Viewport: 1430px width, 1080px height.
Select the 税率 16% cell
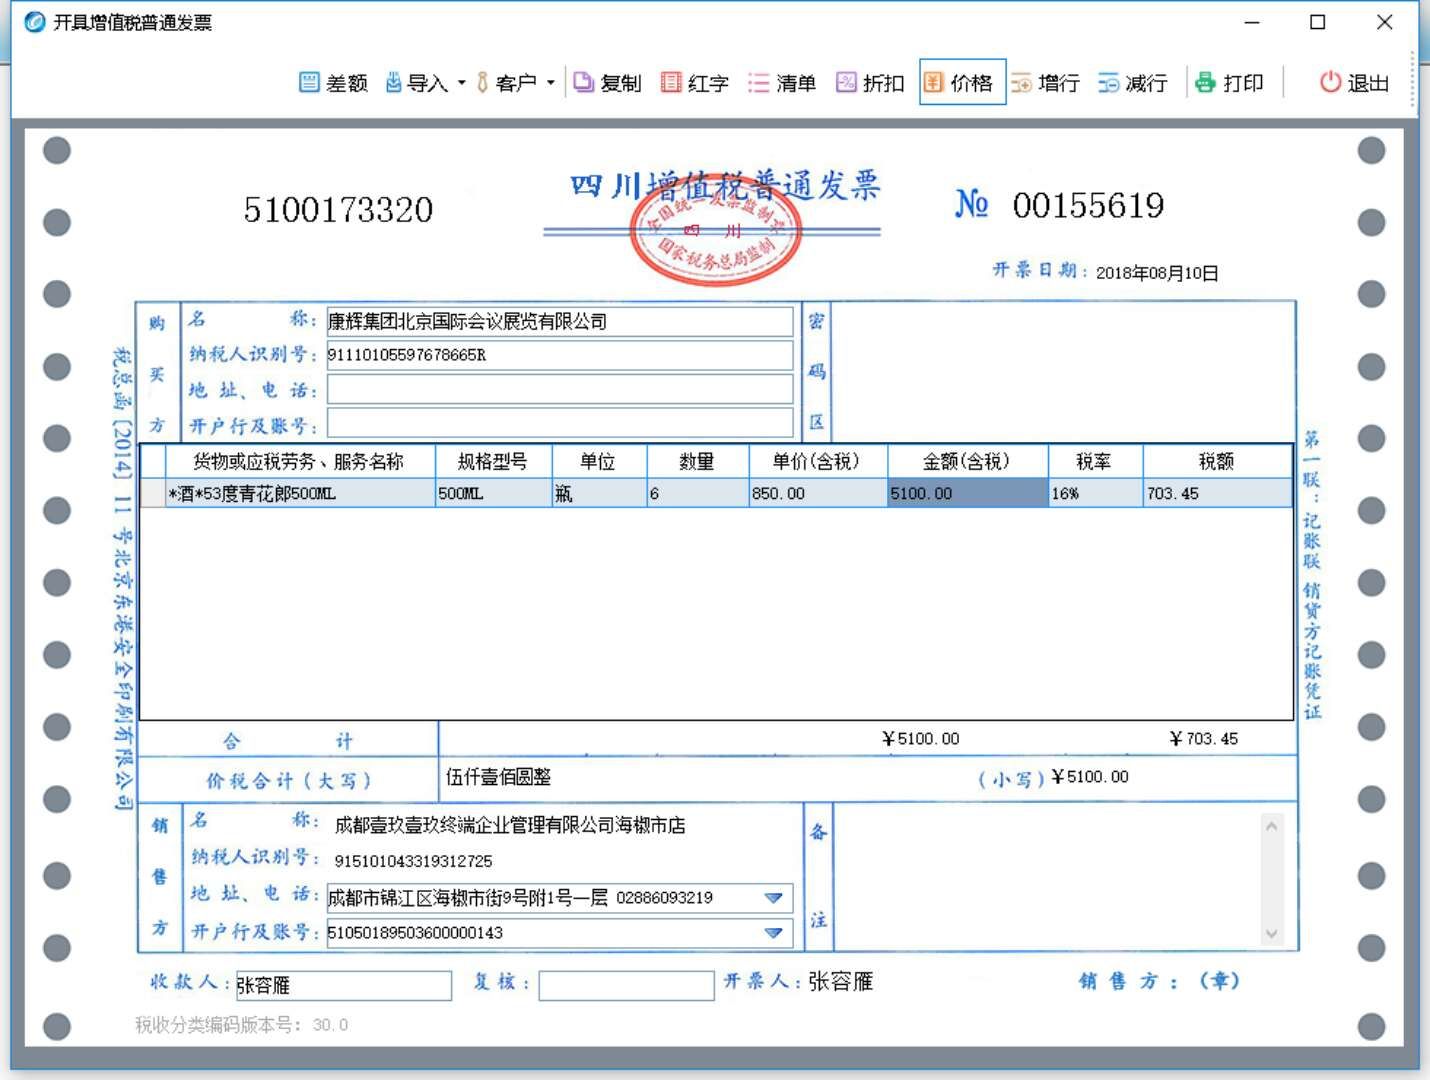tap(1094, 494)
